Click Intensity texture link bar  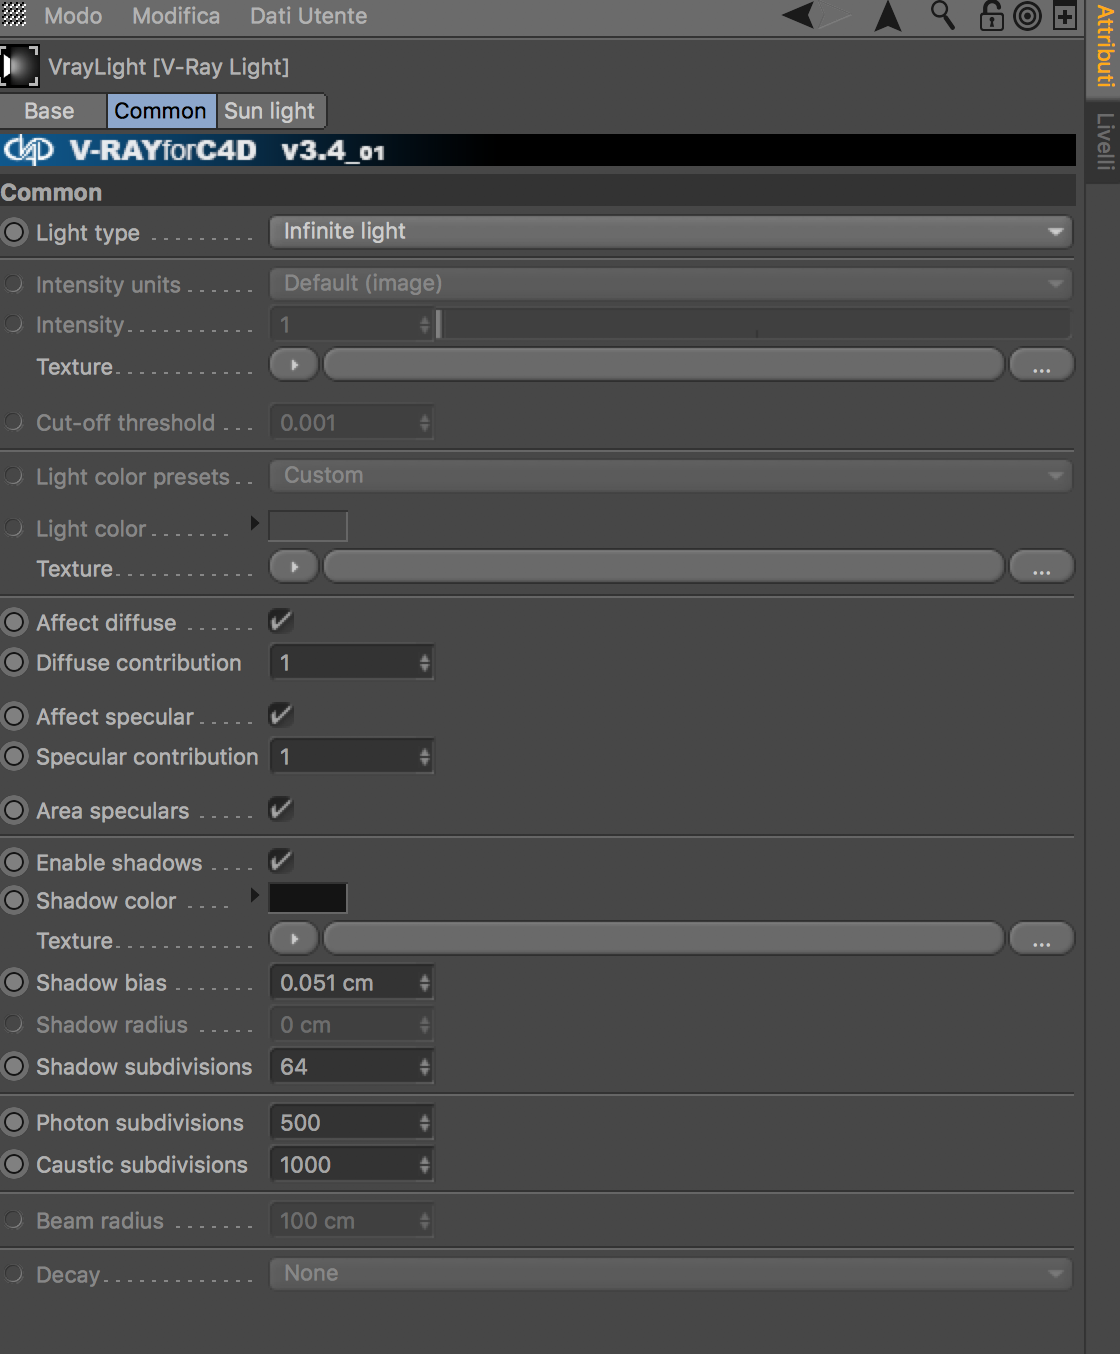tap(663, 365)
